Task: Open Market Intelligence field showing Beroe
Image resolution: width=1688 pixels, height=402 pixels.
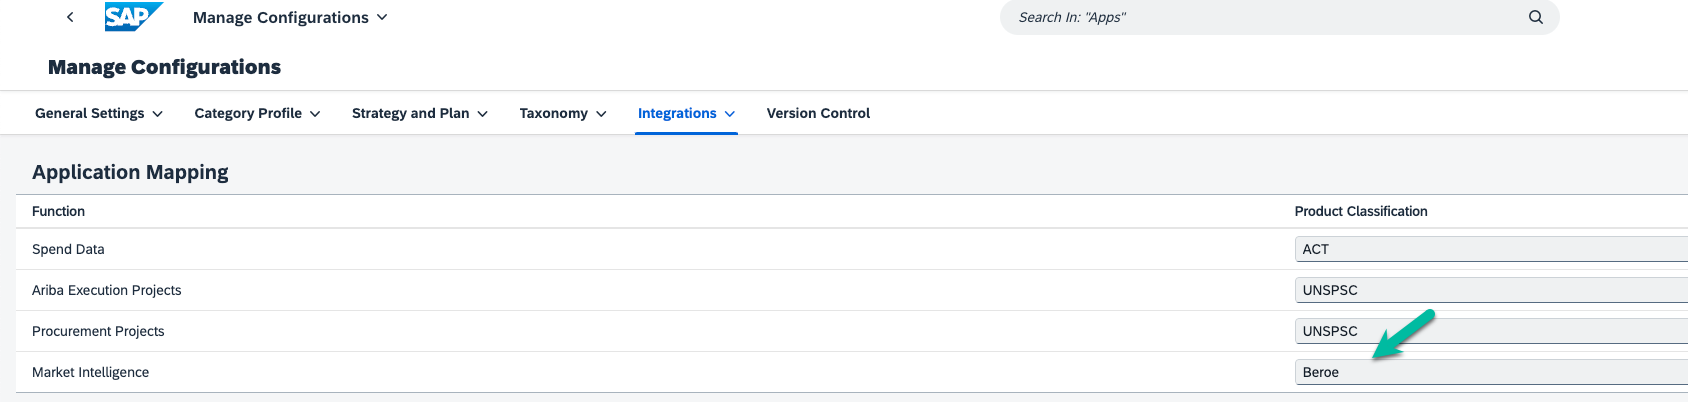Action: pyautogui.click(x=1490, y=372)
